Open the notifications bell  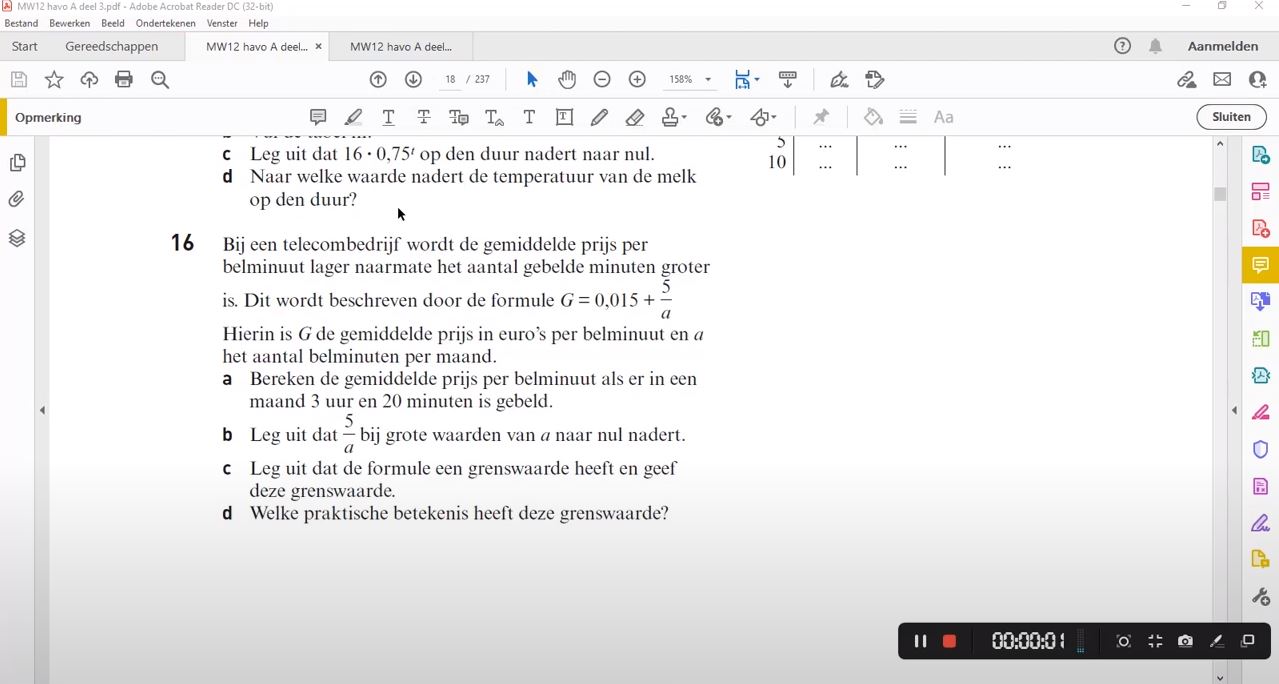[1155, 46]
